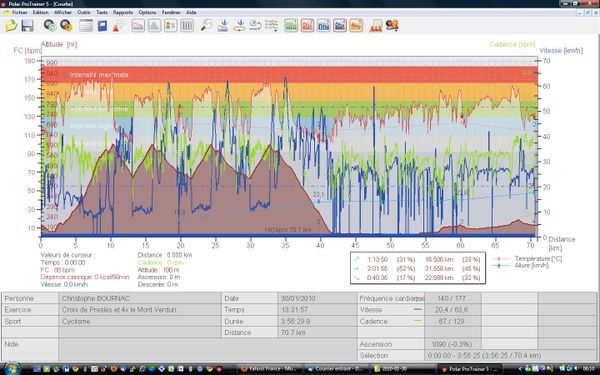Image resolution: width=600 pixels, height=375 pixels.
Task: Click the FC [bpm] axis label
Action: [x=27, y=51]
